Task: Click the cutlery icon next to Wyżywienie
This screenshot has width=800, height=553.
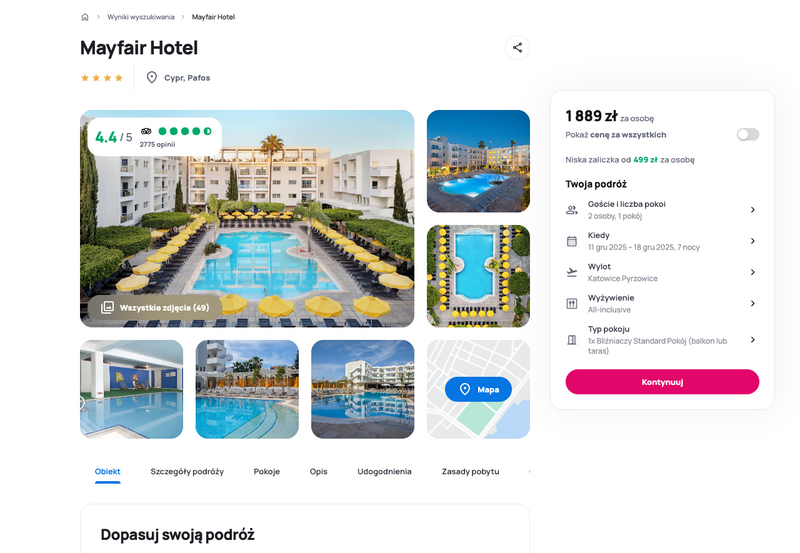Action: click(x=572, y=304)
